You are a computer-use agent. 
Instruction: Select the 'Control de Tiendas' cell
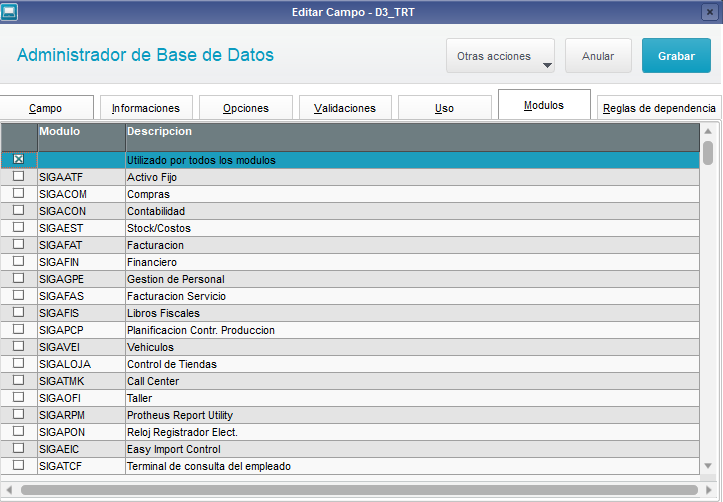[413, 364]
